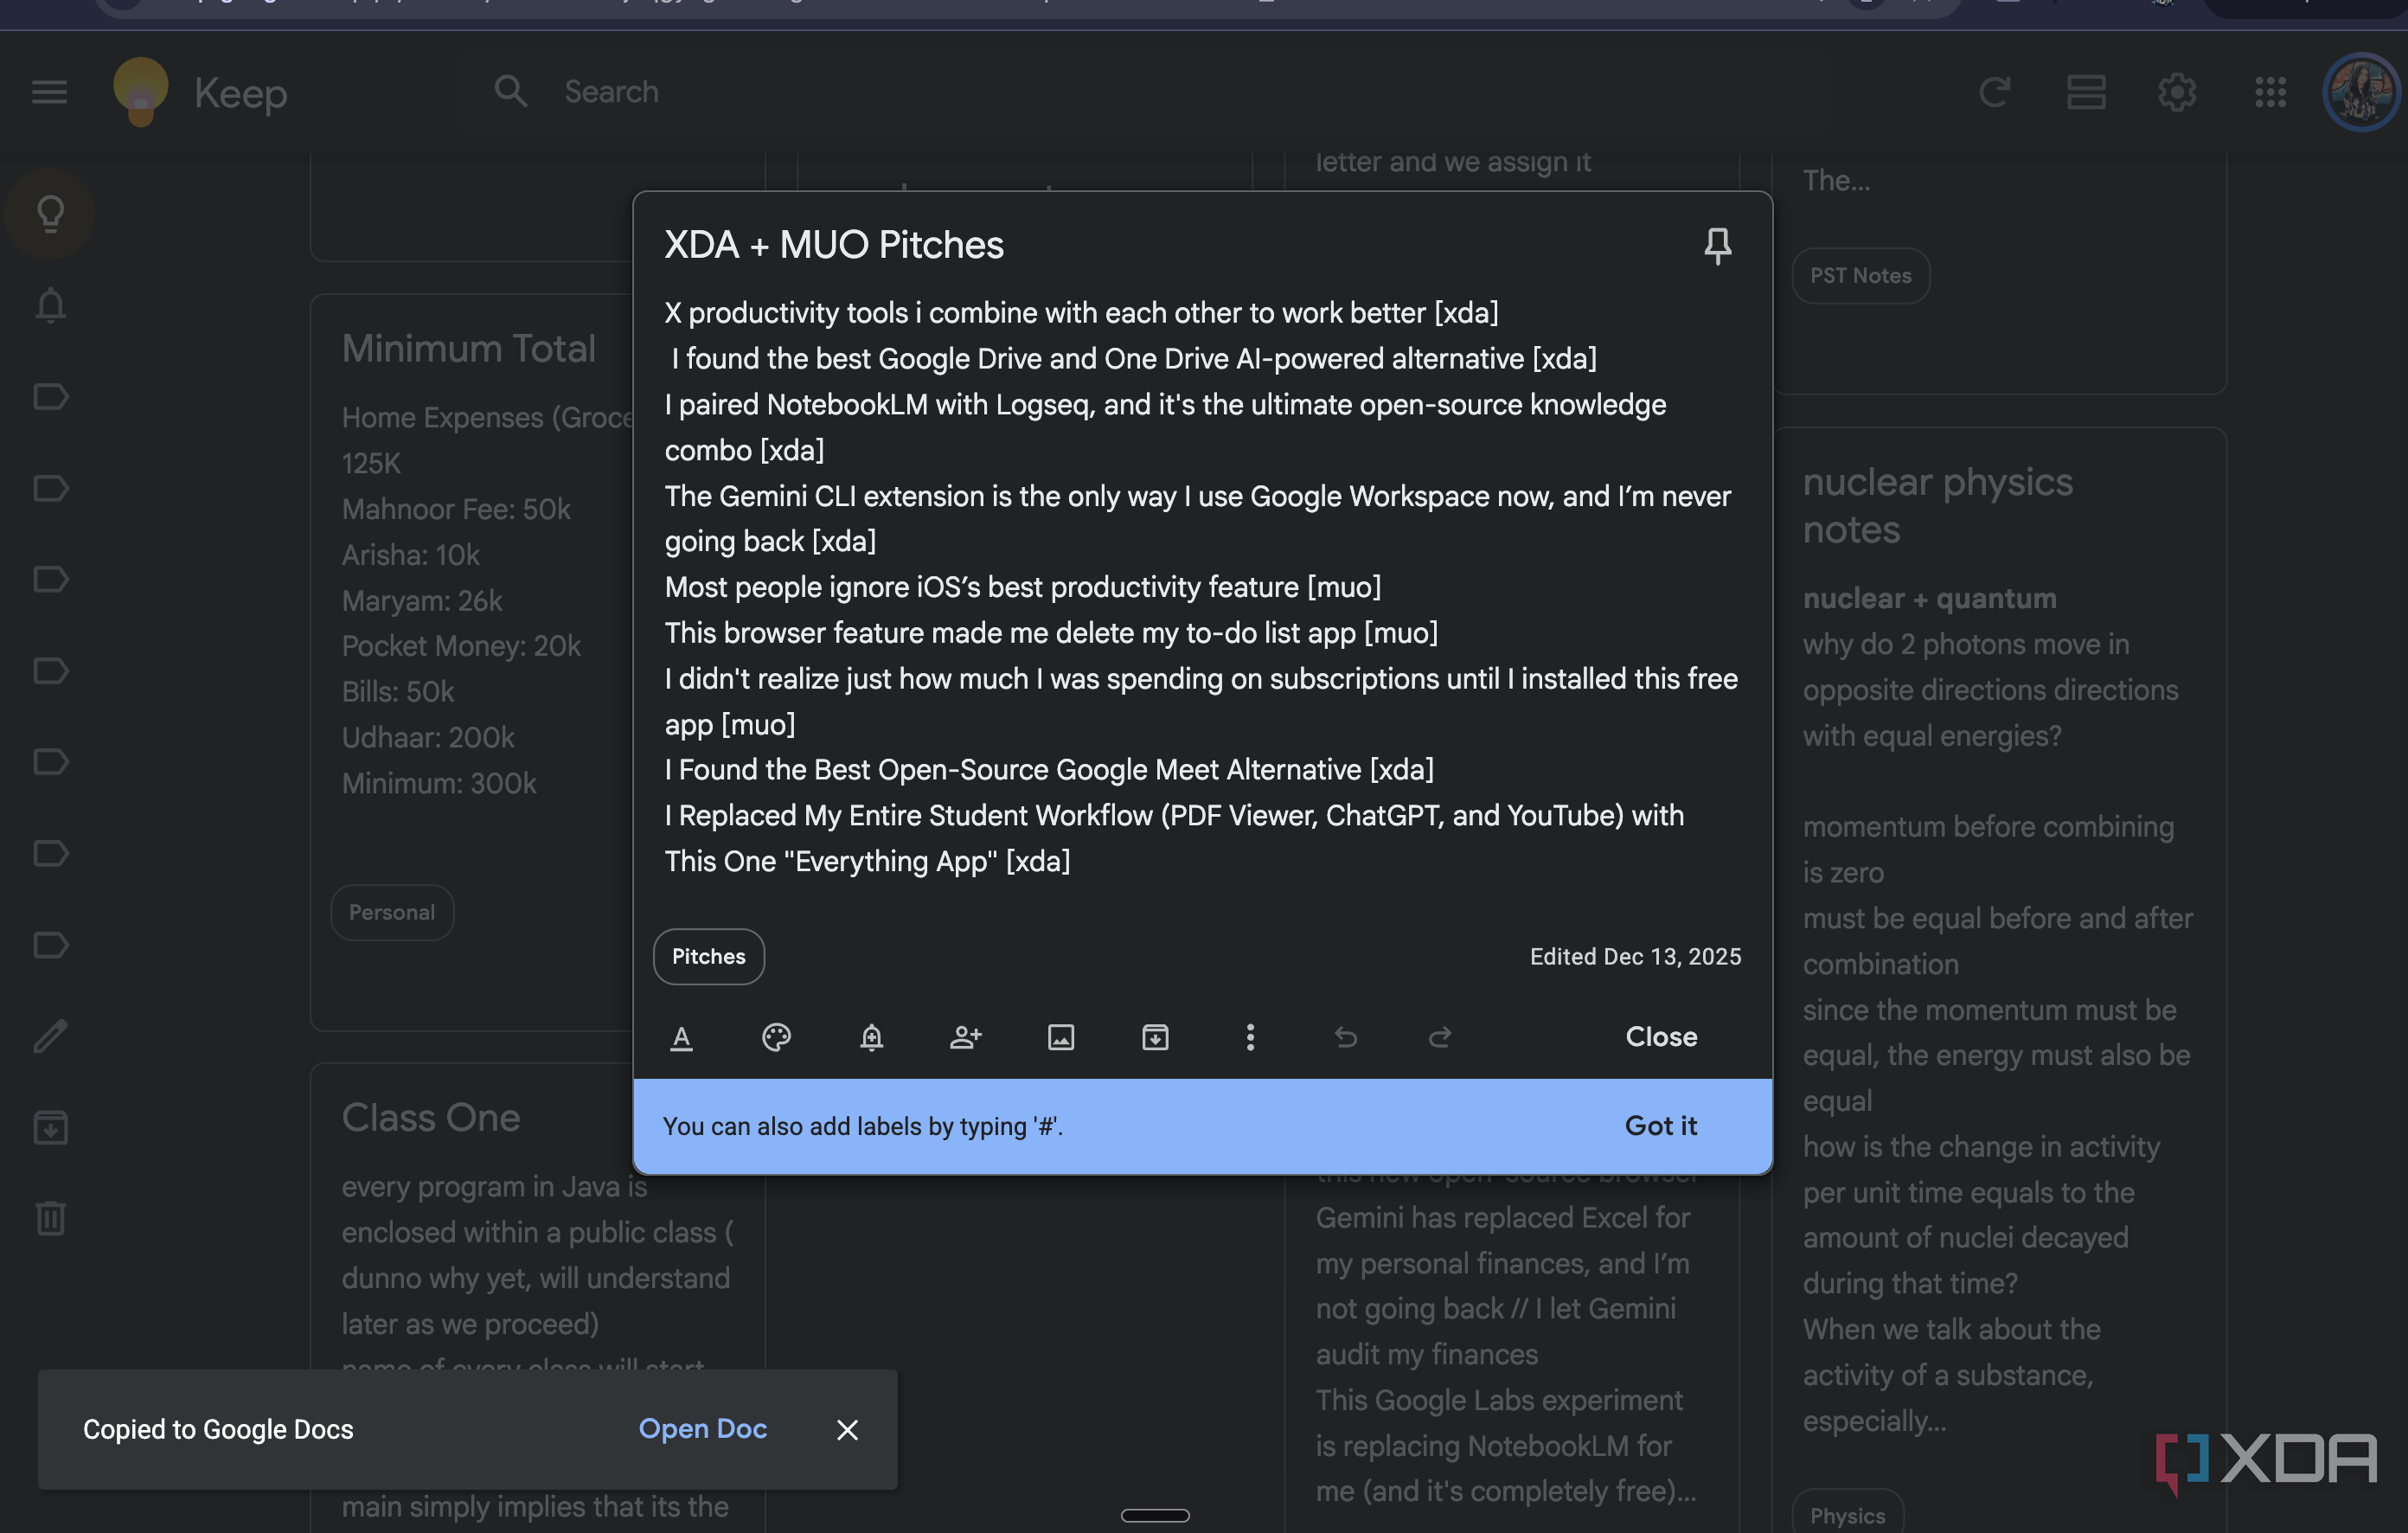Screen dimensions: 2408x1533
Task: Click the Physics label chip
Action: [1847, 1515]
